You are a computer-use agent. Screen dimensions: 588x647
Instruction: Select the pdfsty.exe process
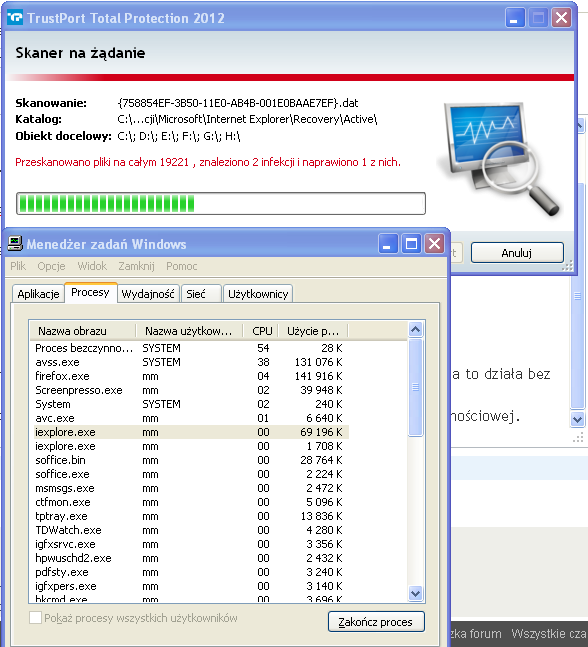[x=189, y=572]
